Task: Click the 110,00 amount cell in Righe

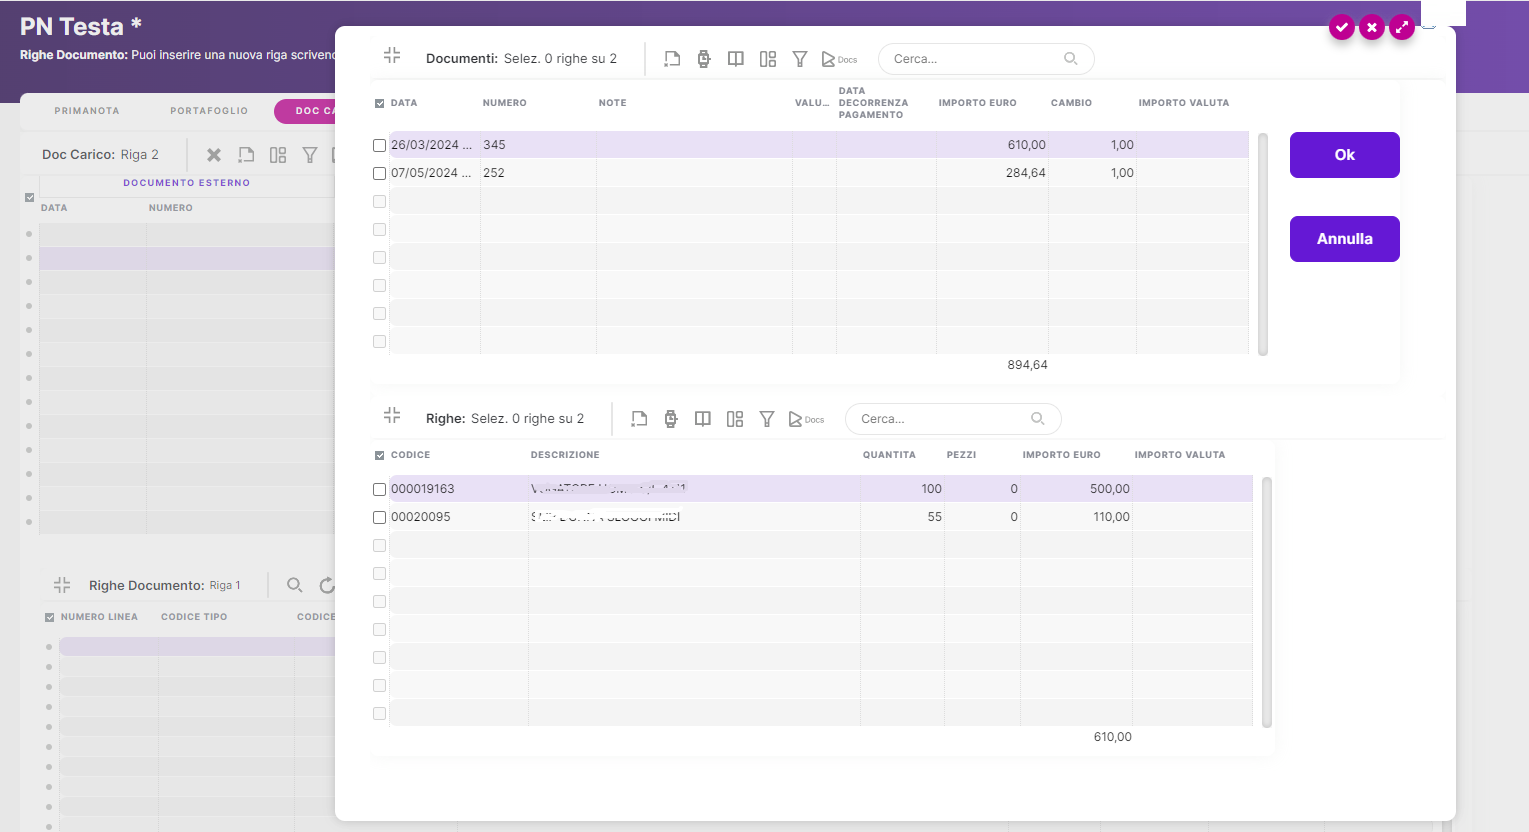Action: [1076, 517]
